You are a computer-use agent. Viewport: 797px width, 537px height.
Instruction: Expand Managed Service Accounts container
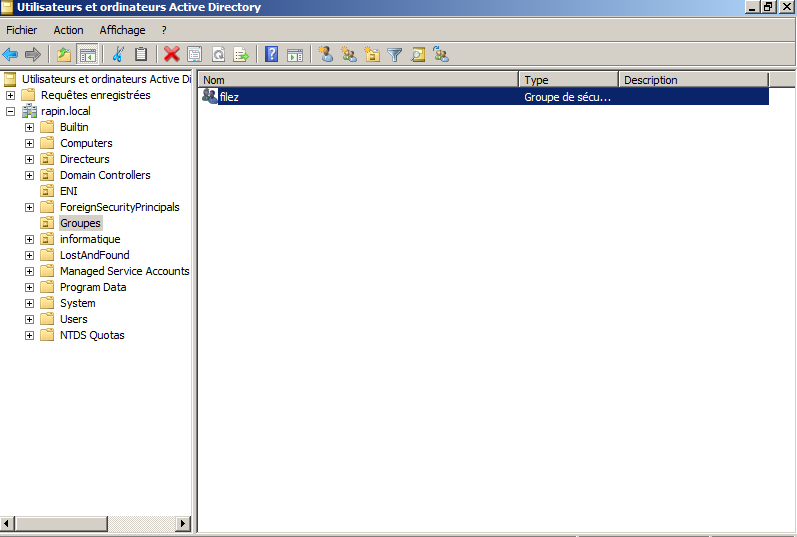coord(29,272)
